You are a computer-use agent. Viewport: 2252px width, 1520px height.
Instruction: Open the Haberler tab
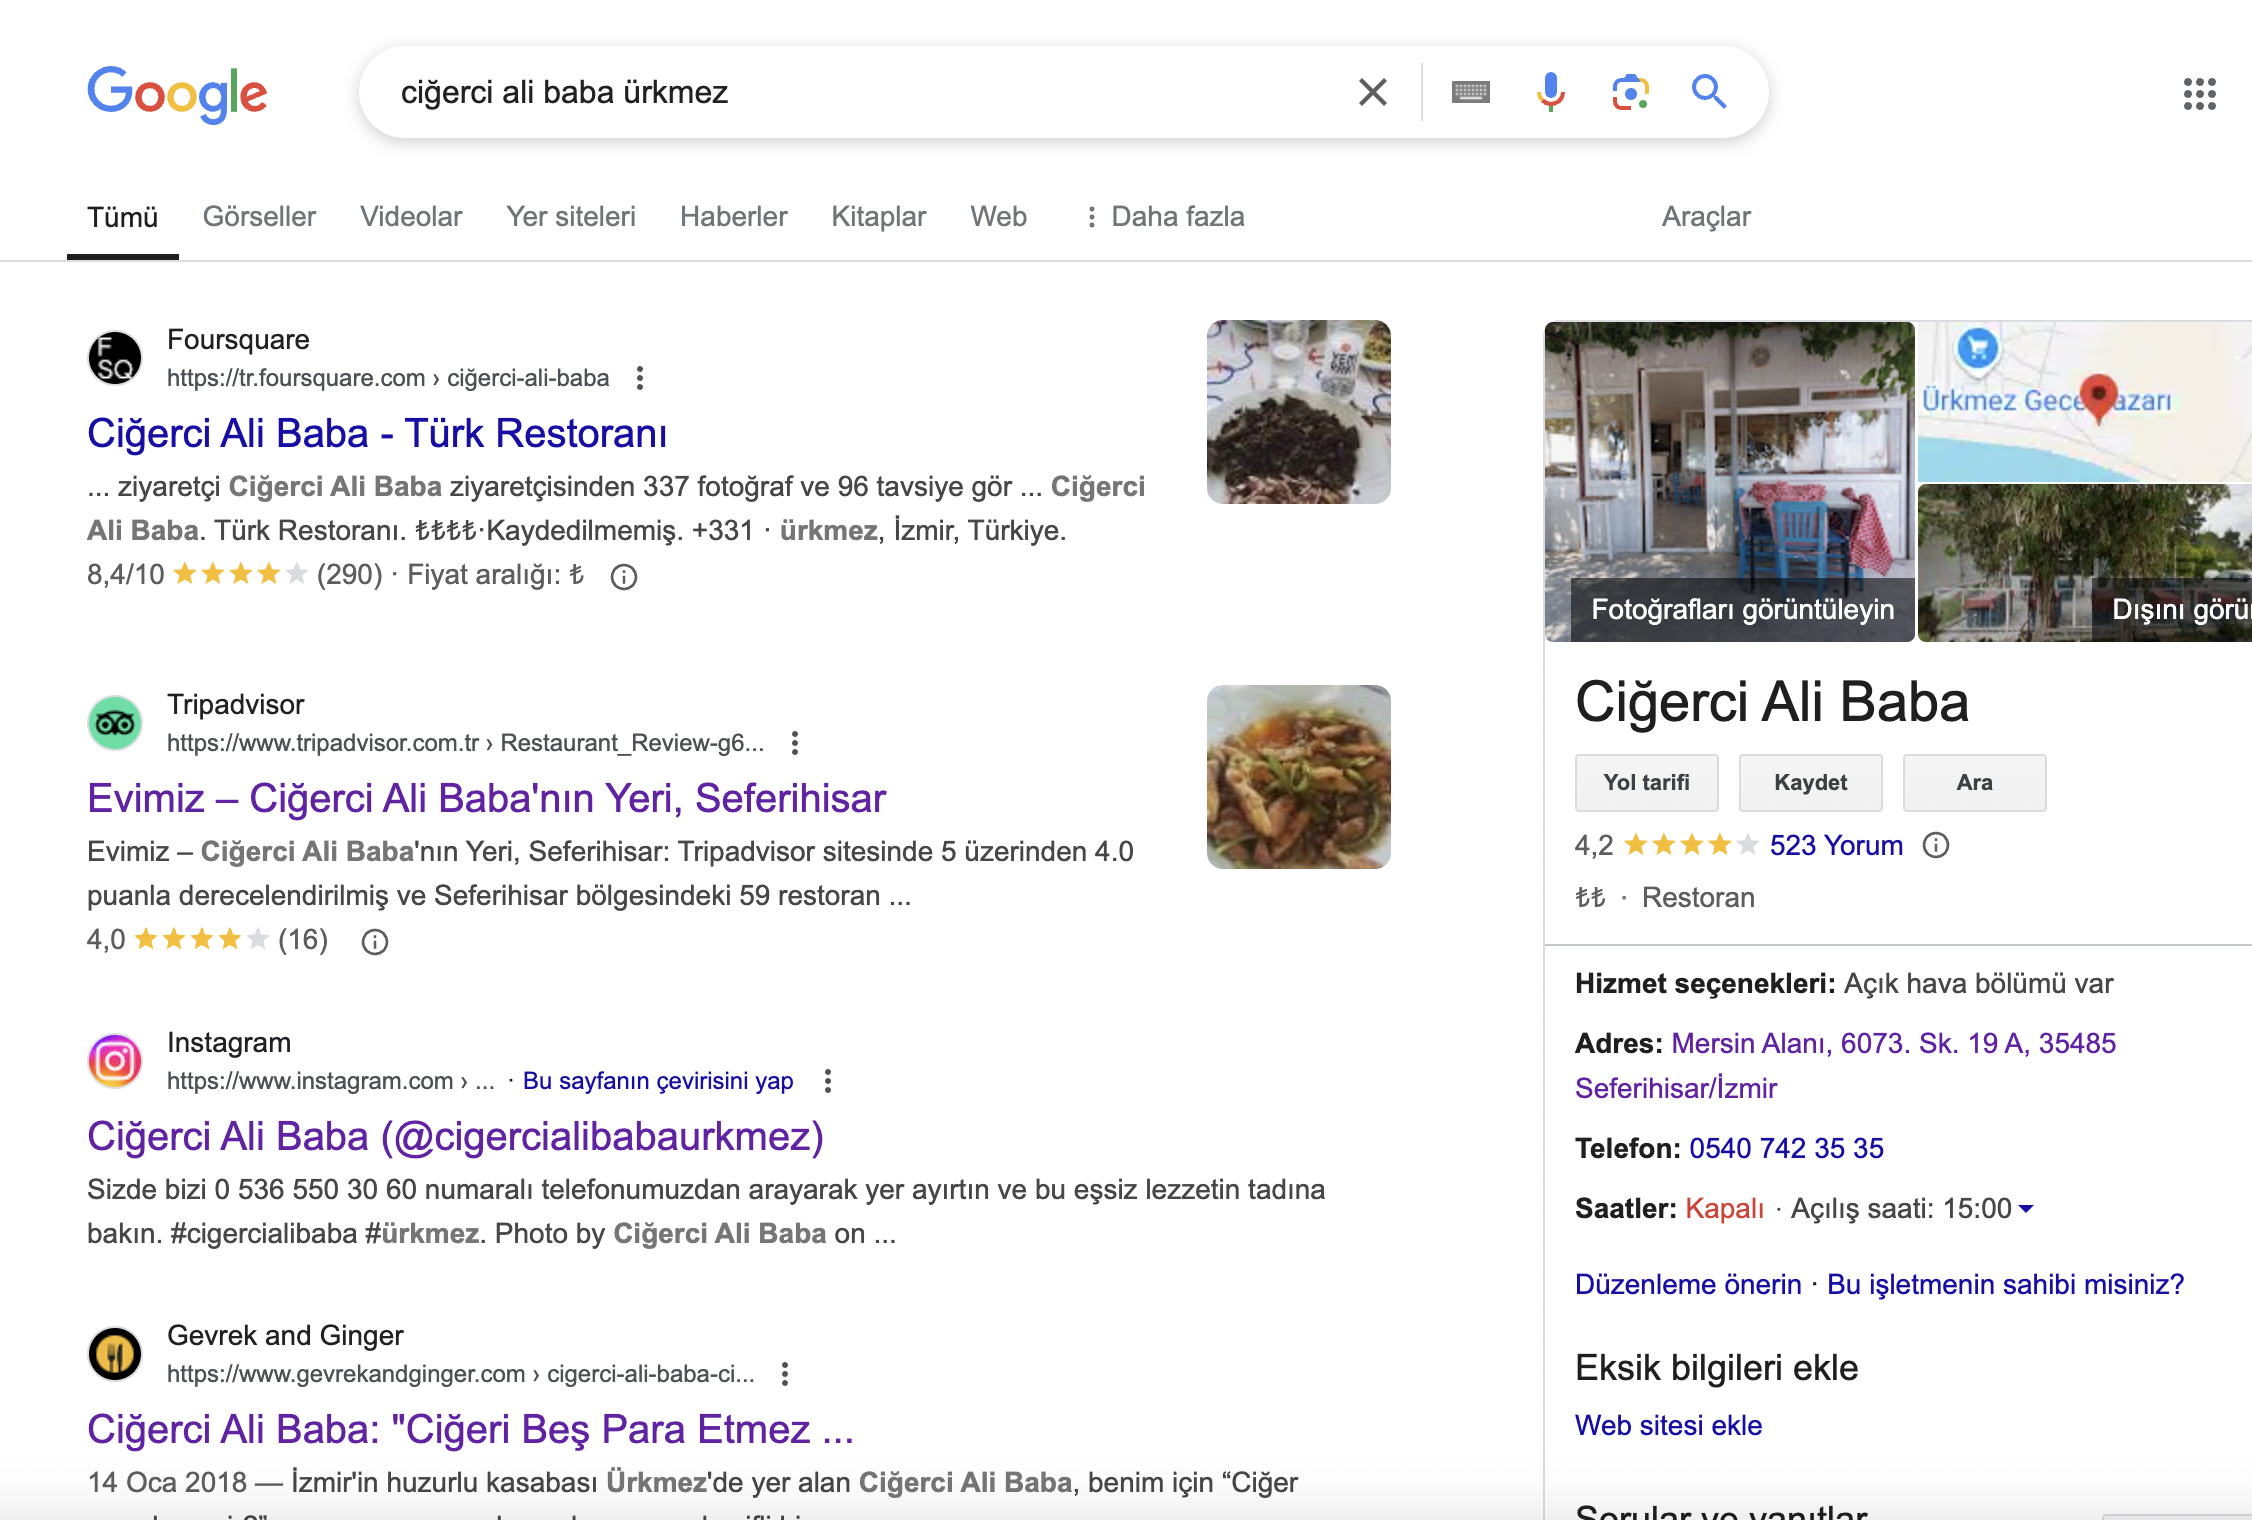point(733,217)
